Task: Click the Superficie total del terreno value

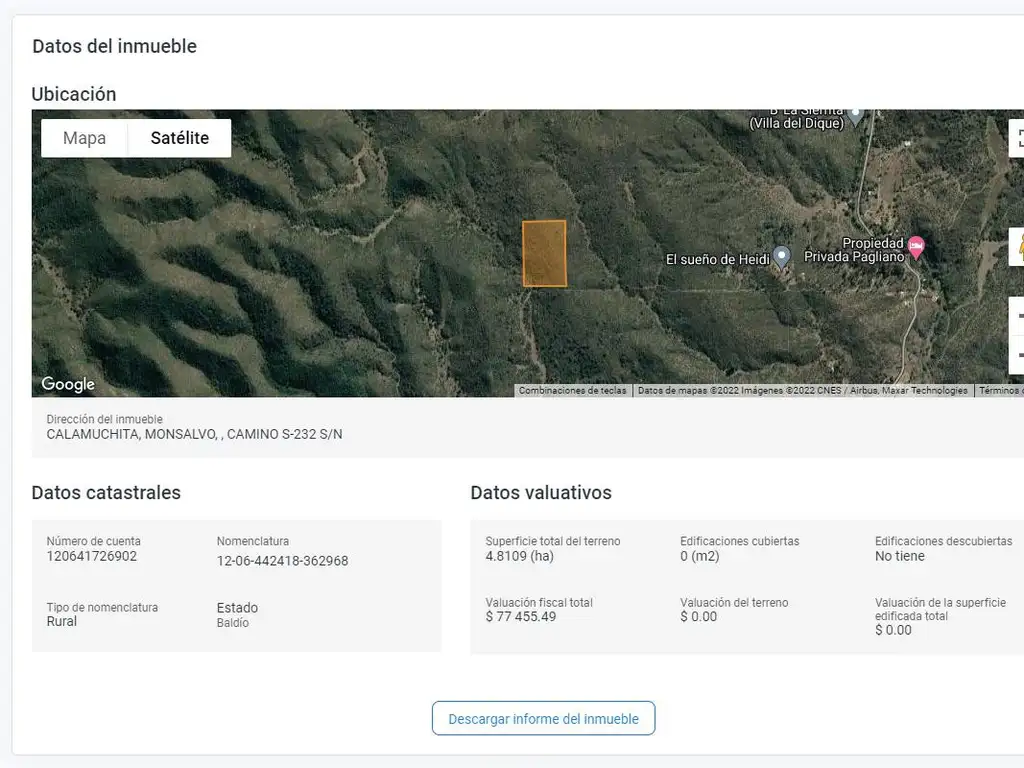Action: tap(519, 556)
